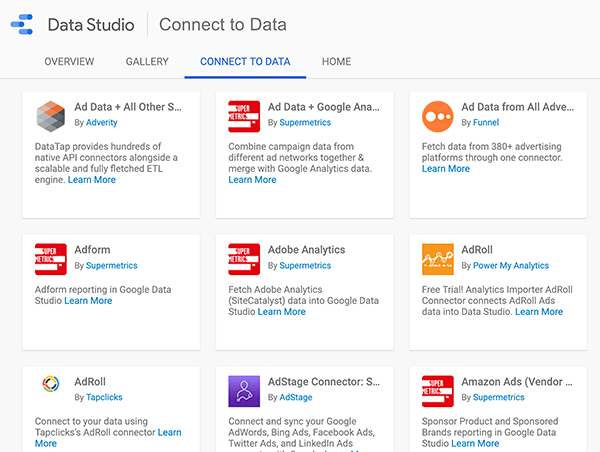The image size is (600, 452).
Task: Click Supermetrics logo on Ad Data + Google Analytics card
Action: [x=244, y=116]
